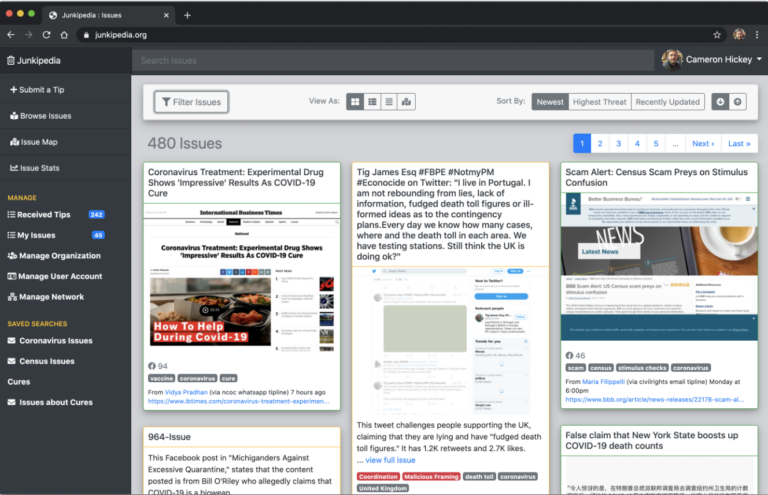Image resolution: width=768 pixels, height=495 pixels.
Task: Sort by Highest Threat
Action: 600,102
